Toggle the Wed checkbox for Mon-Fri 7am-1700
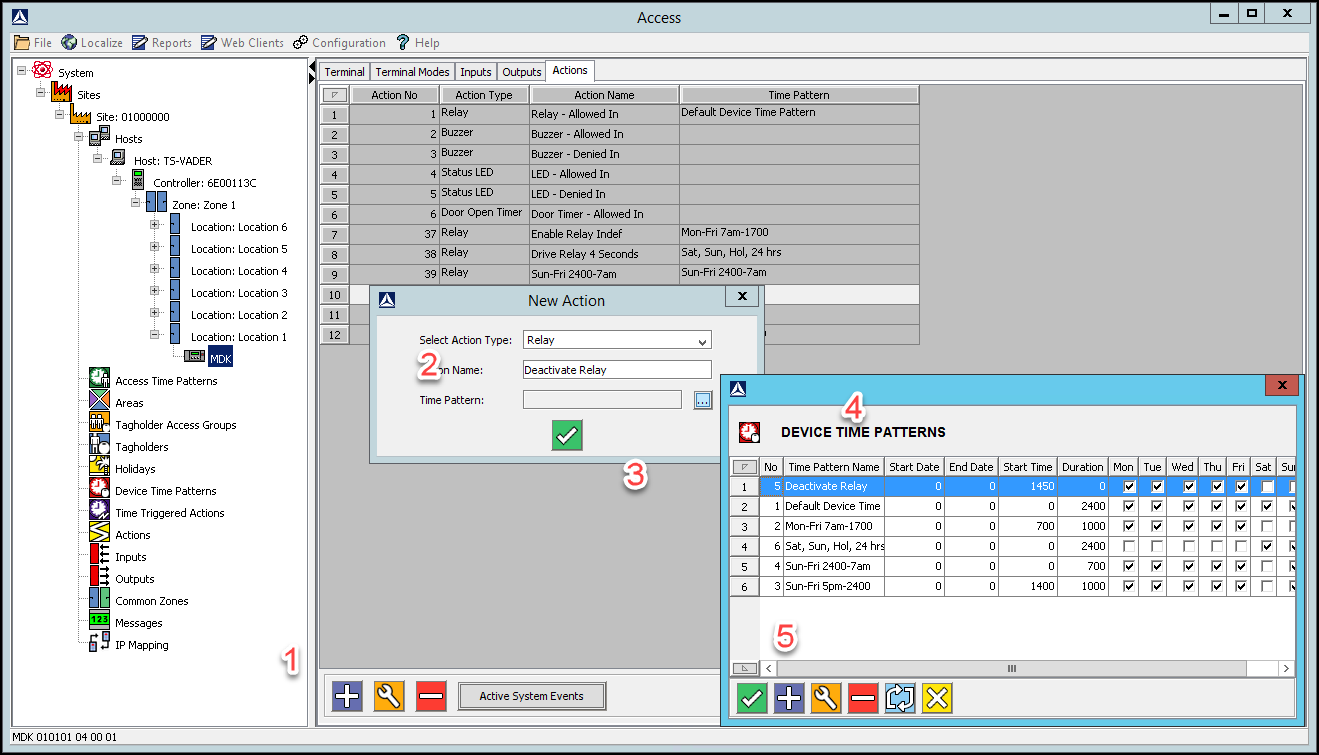 [1188, 527]
